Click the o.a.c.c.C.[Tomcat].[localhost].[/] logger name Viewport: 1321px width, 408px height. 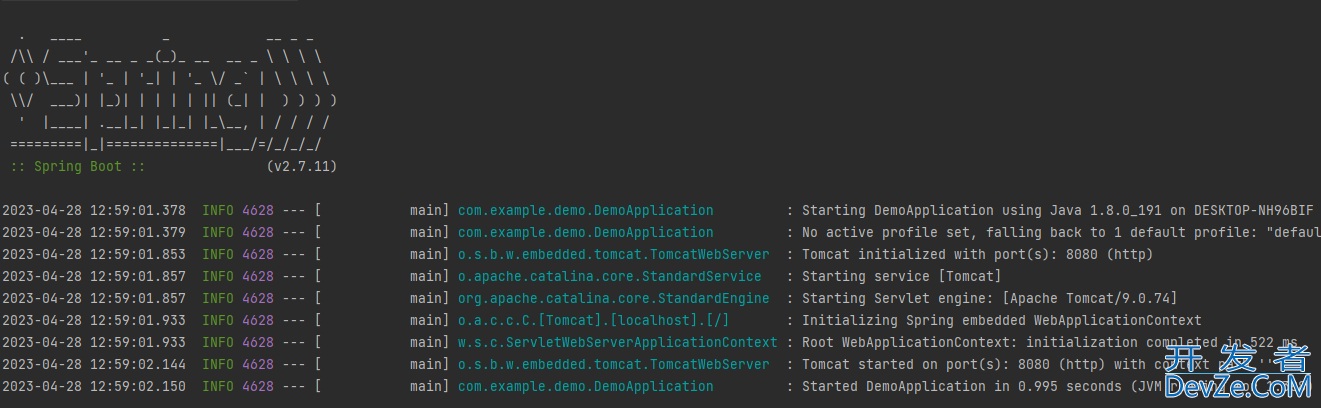(x=593, y=320)
